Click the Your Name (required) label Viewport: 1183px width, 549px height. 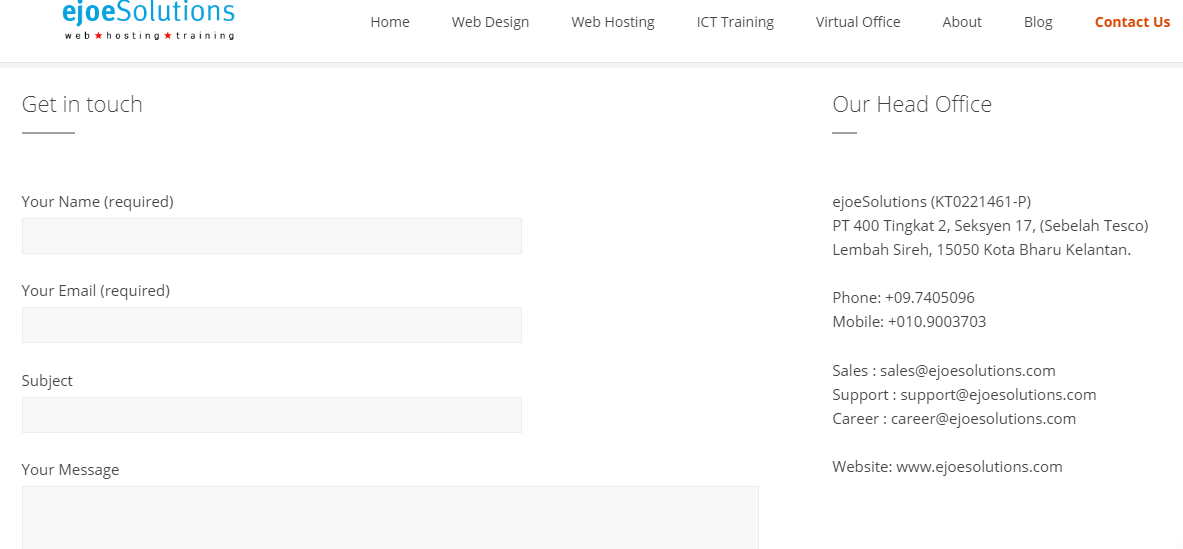point(97,202)
